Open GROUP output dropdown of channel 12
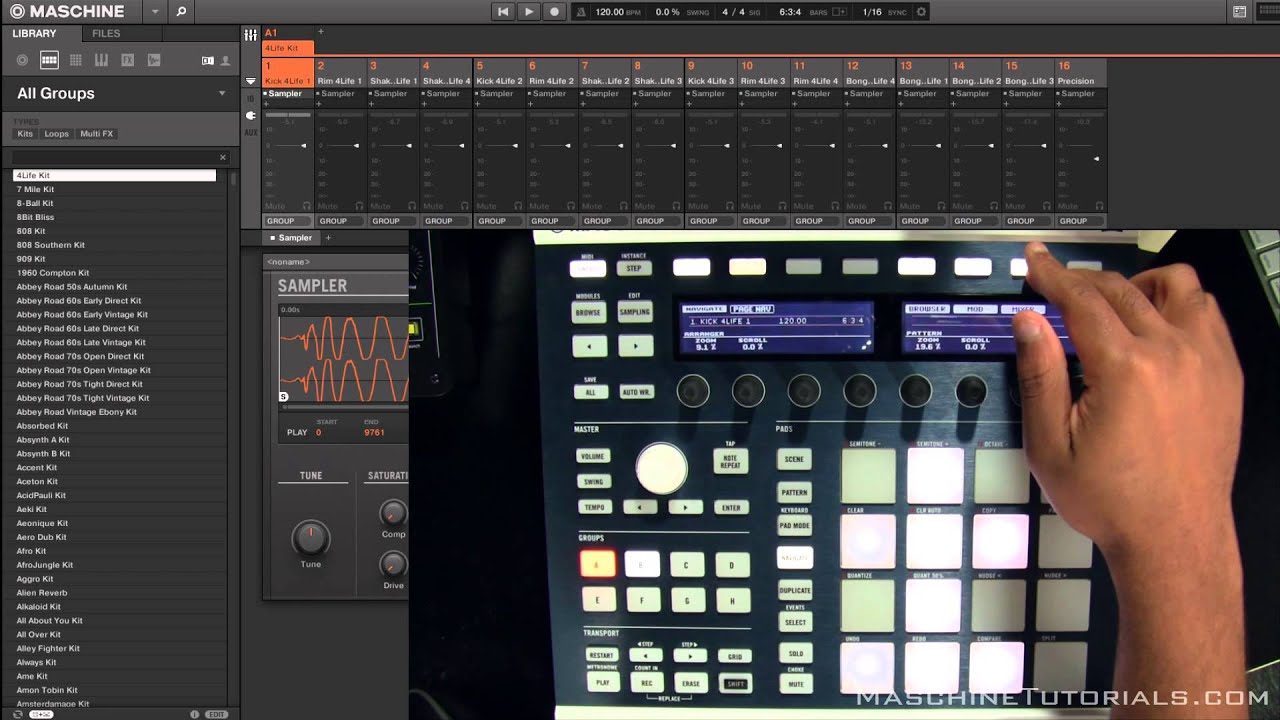 869,221
